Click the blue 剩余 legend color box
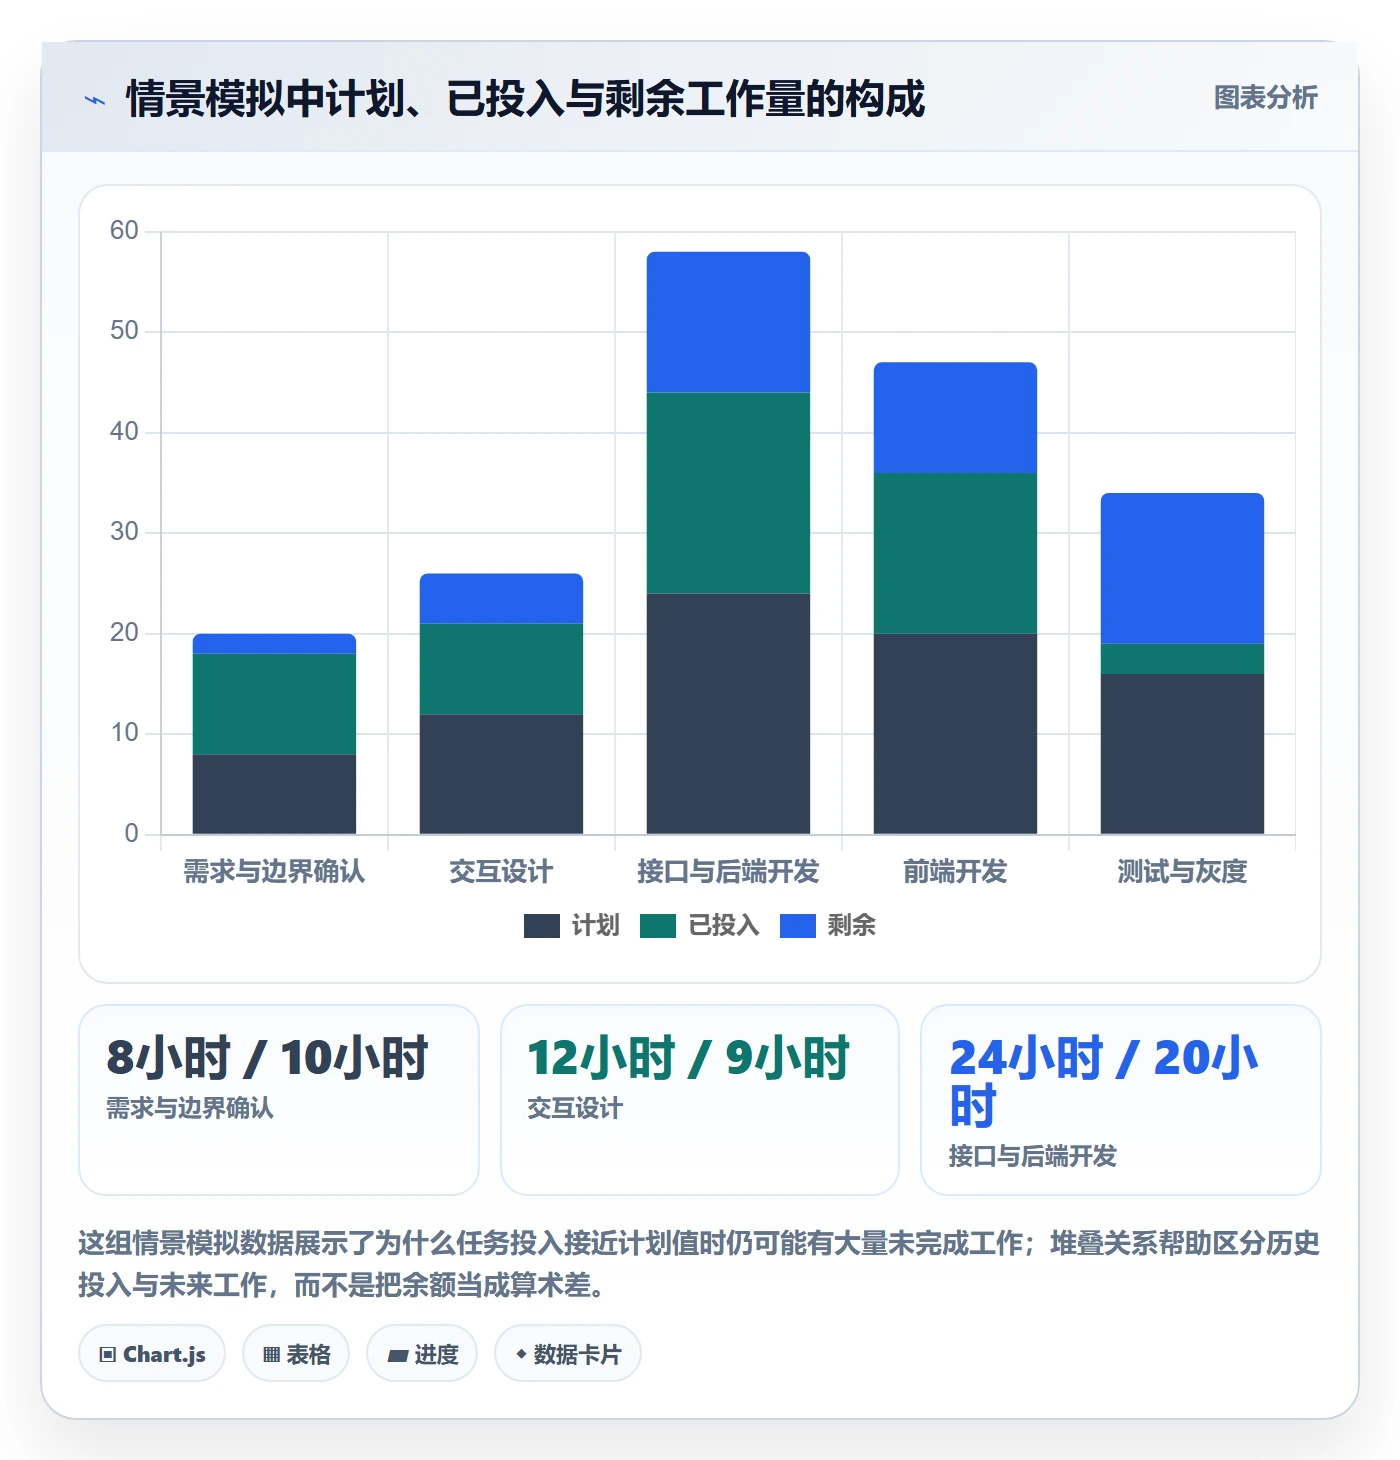Image resolution: width=1400 pixels, height=1460 pixels. [798, 926]
